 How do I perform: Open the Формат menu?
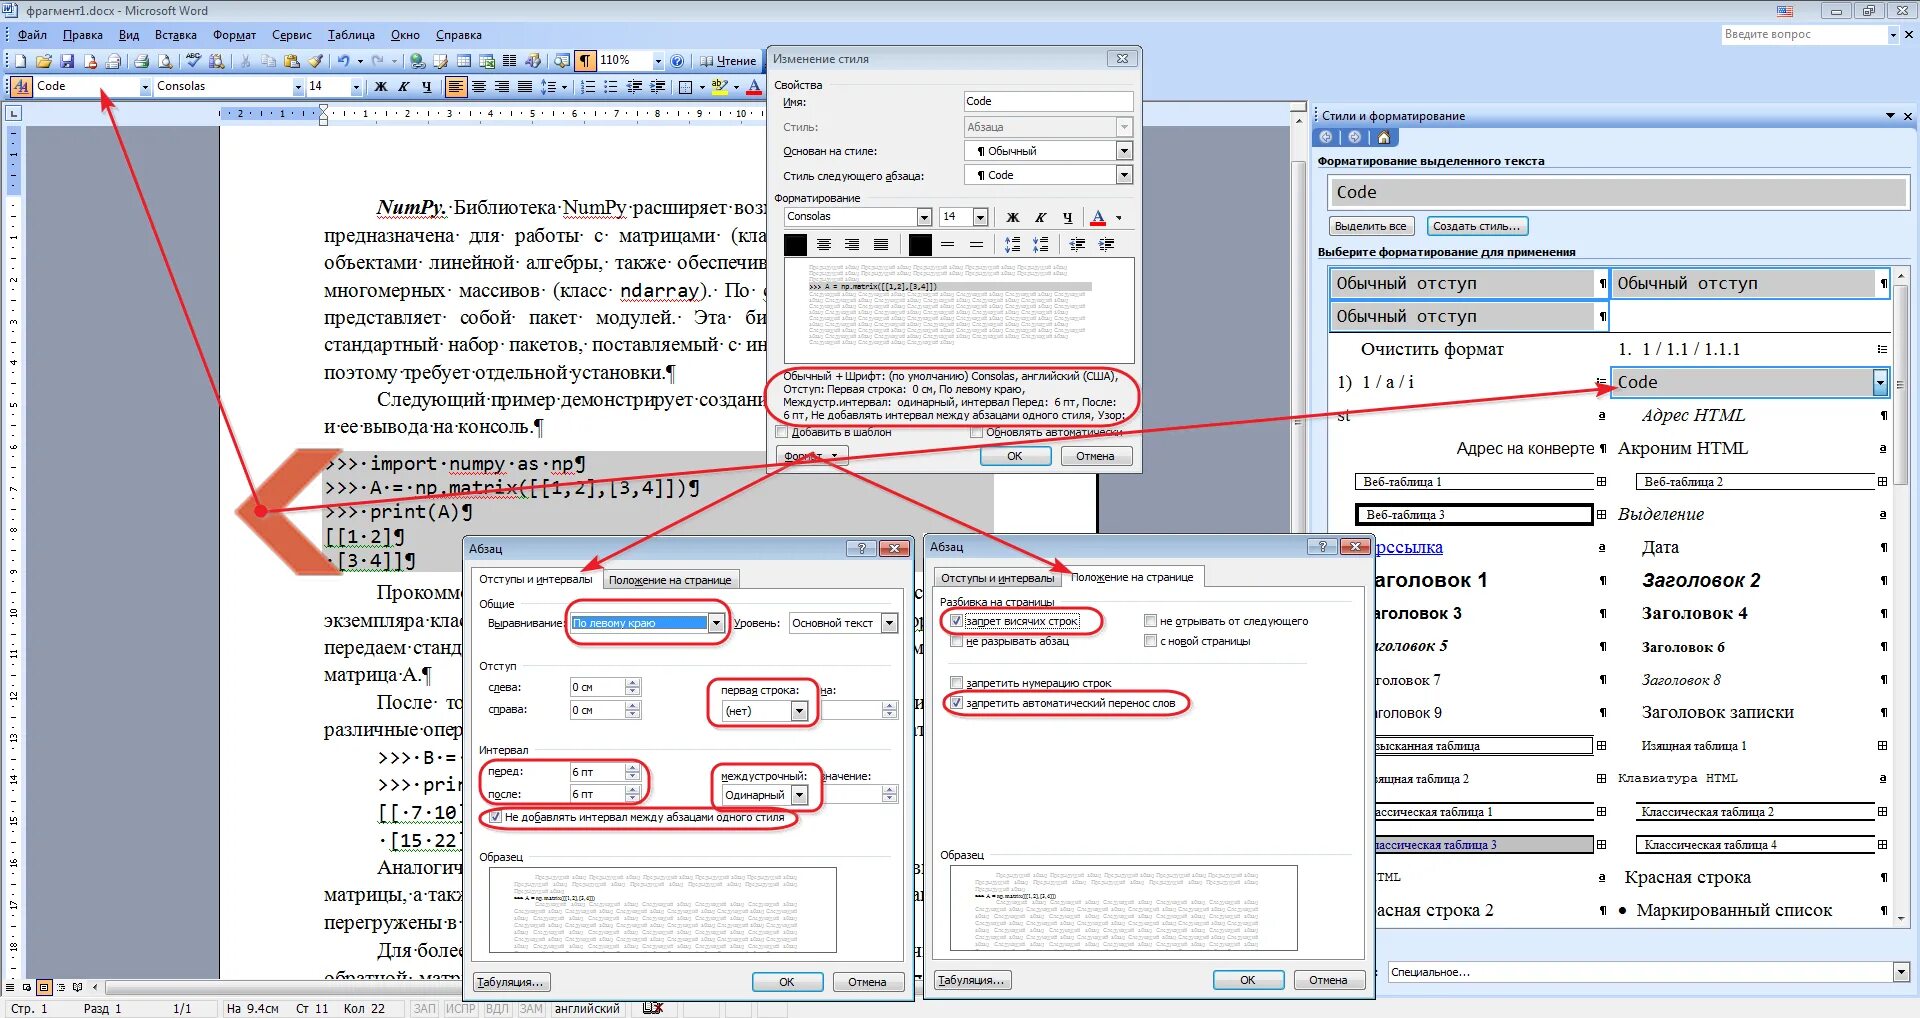point(235,35)
